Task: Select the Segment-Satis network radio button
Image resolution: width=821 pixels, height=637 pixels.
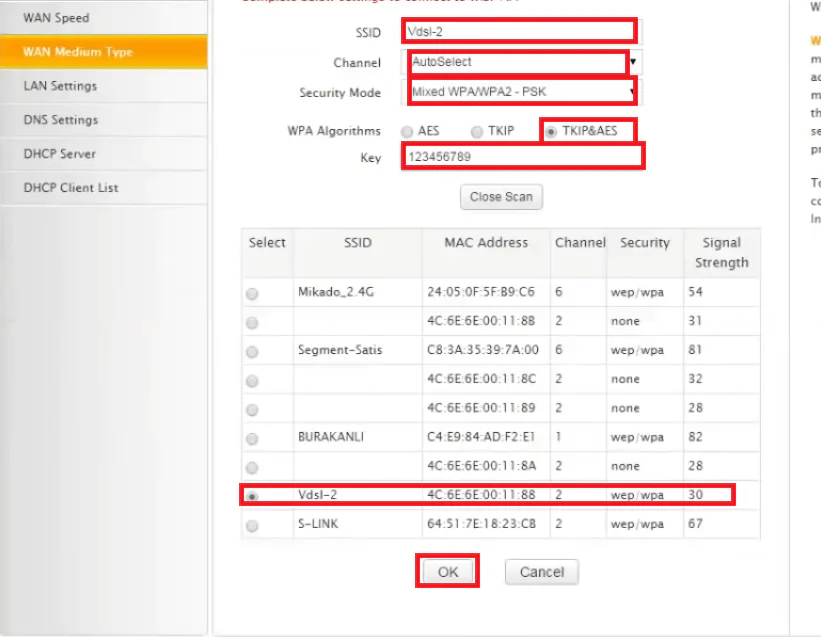Action: point(252,352)
